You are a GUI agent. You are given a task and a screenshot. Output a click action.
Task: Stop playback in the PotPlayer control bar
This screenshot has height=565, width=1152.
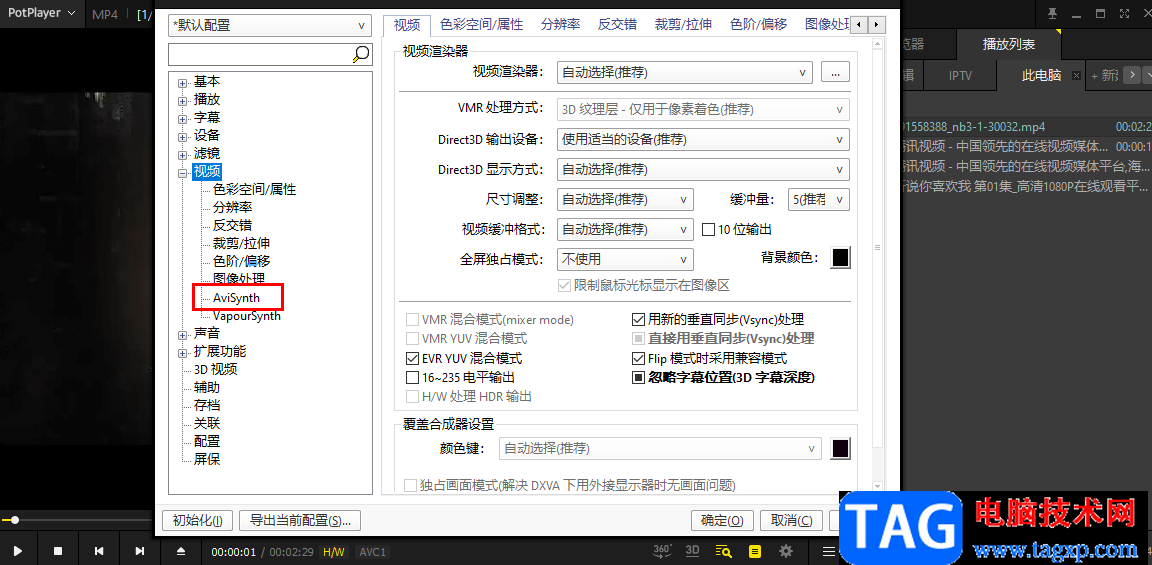pos(58,551)
